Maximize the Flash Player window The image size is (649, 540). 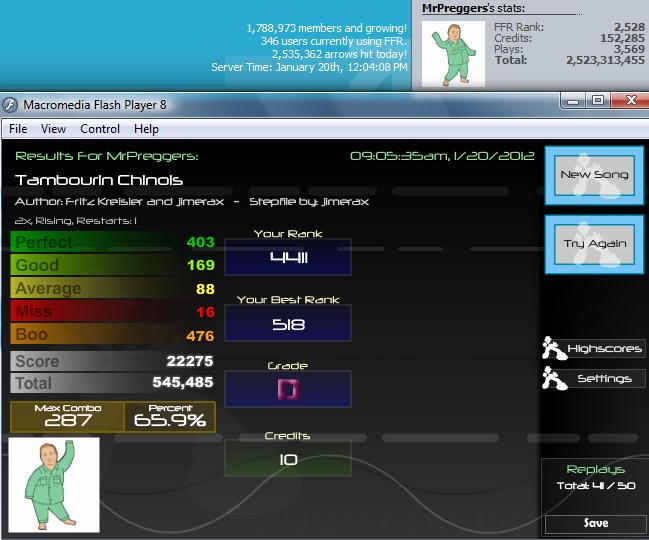(x=598, y=100)
